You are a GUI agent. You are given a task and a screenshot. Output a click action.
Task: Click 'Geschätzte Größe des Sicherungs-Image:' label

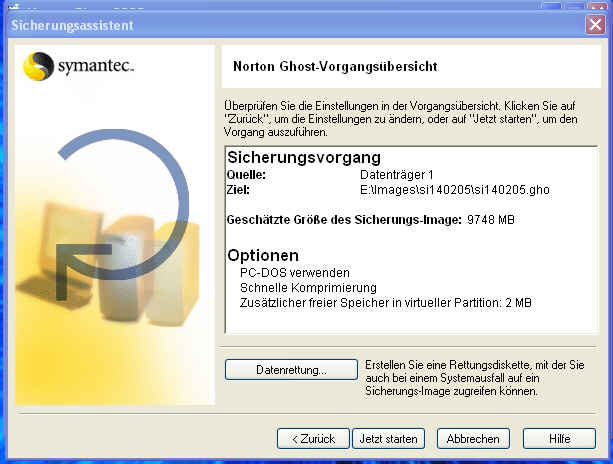[344, 220]
